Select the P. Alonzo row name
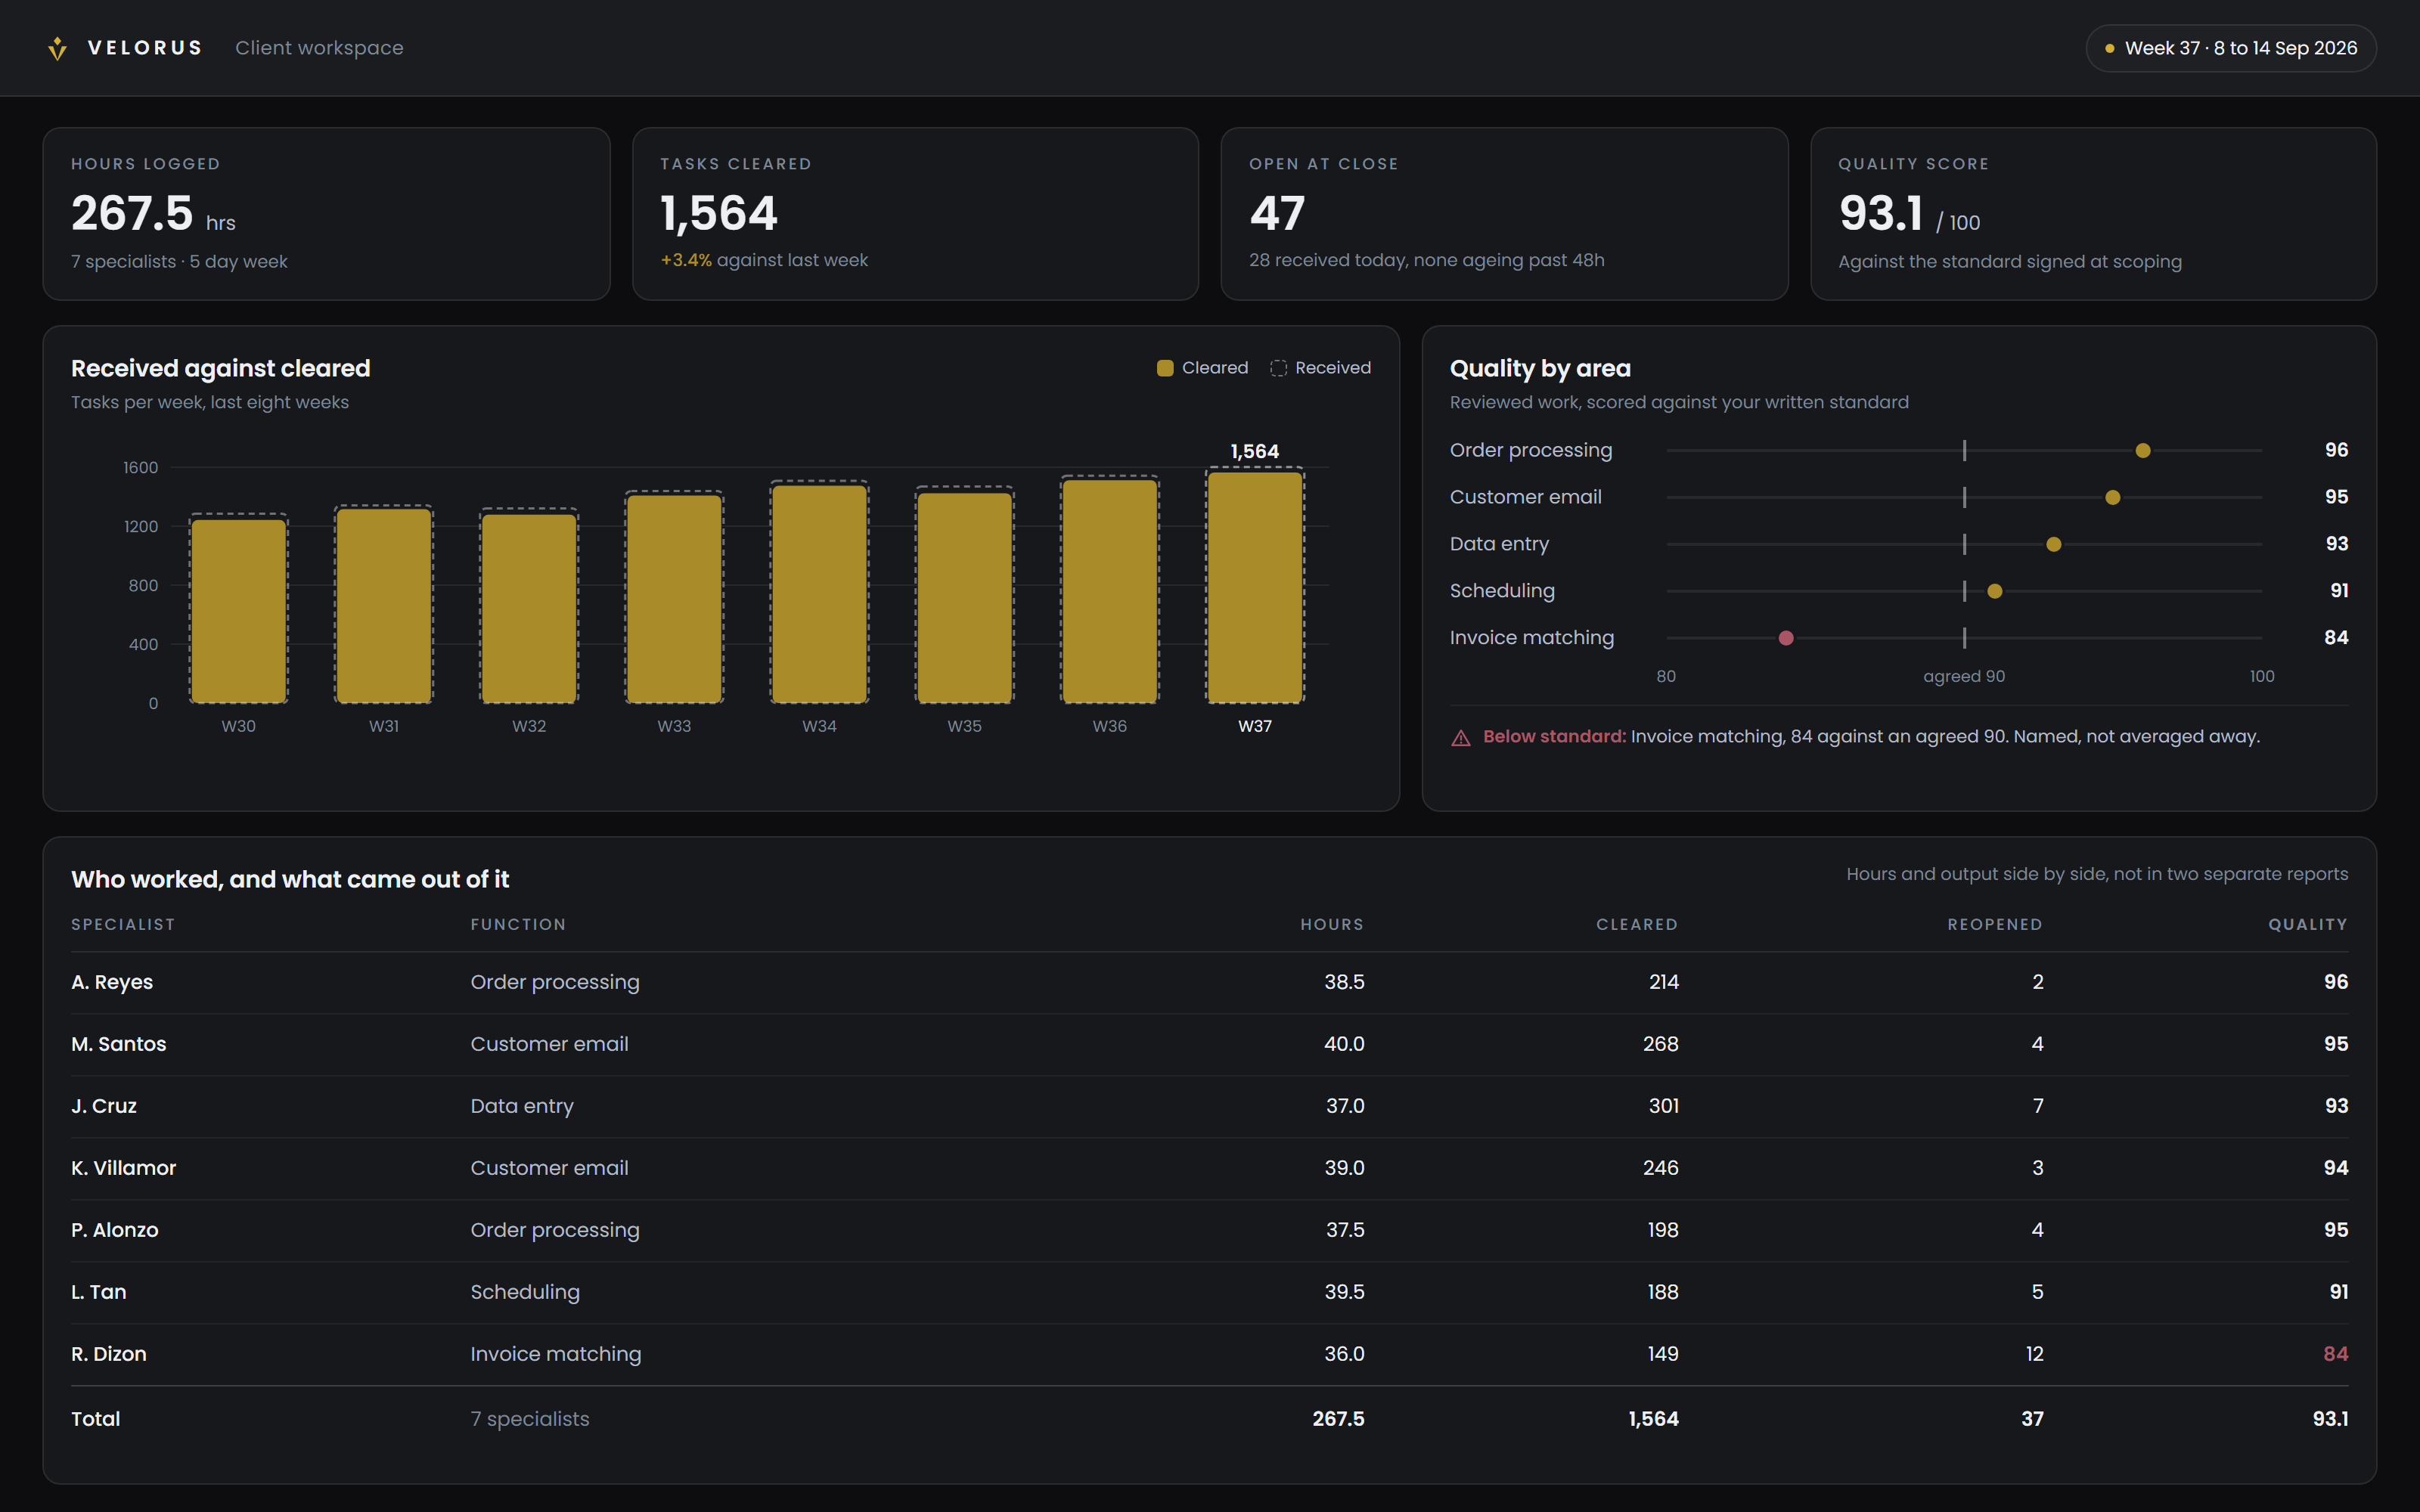Screen dimensions: 2420x1512 [115, 1230]
